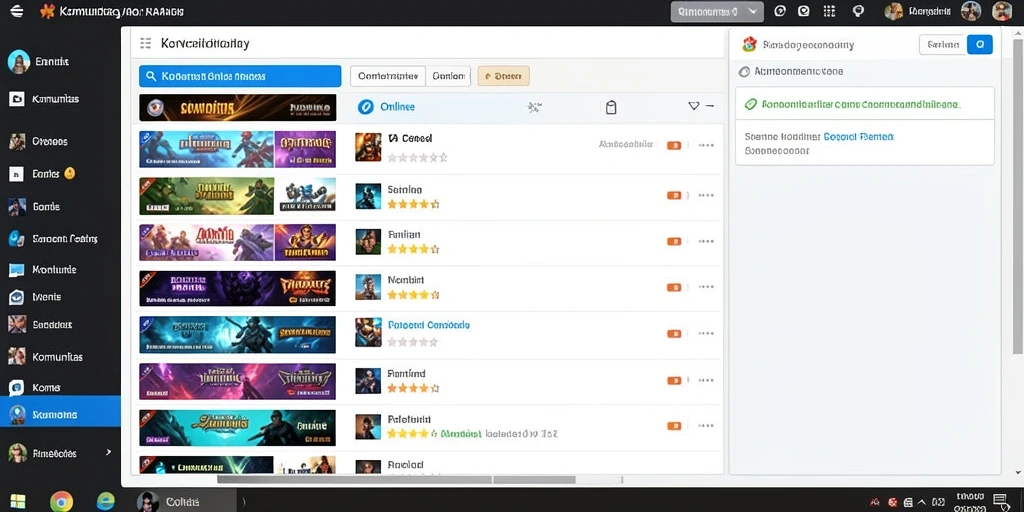Open the three-dot menu for the Fanlian row

click(x=706, y=242)
